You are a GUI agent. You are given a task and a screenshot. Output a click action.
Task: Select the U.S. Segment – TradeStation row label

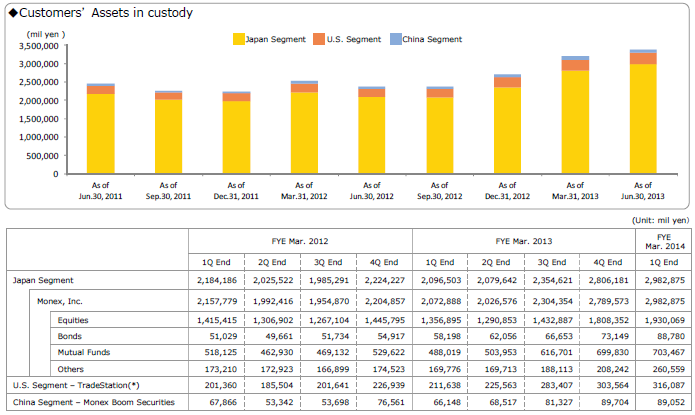(78, 386)
